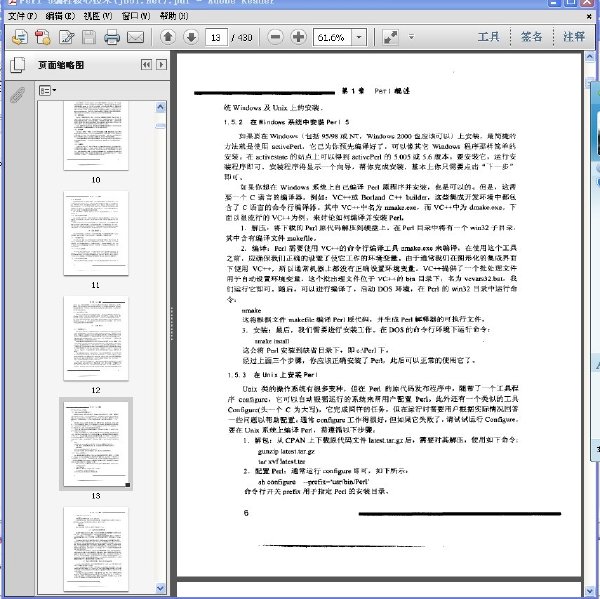
Task: Open the toolbar options small arrow
Action: [x=411, y=37]
